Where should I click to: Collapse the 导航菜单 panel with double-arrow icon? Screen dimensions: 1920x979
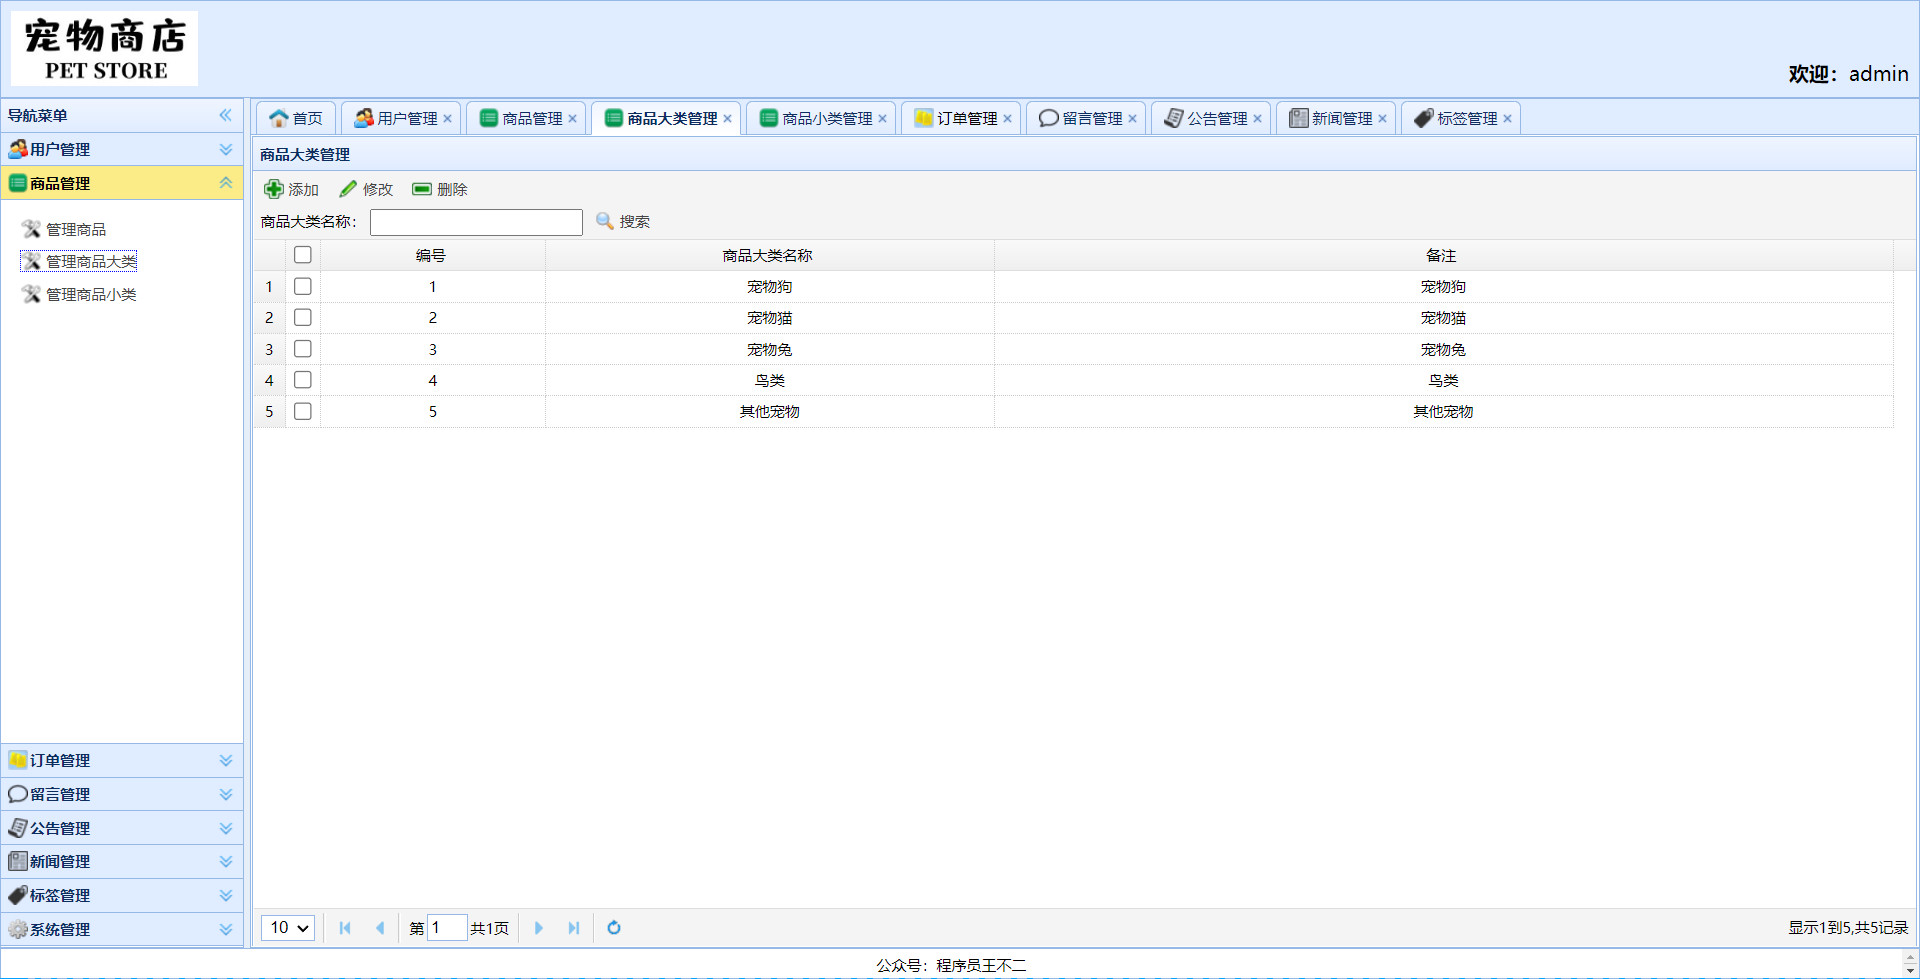226,115
